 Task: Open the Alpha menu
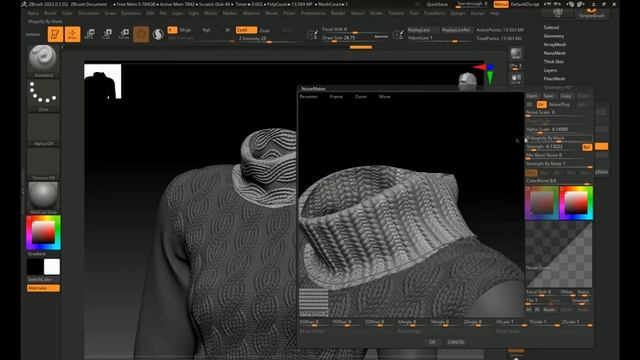pyautogui.click(x=33, y=13)
